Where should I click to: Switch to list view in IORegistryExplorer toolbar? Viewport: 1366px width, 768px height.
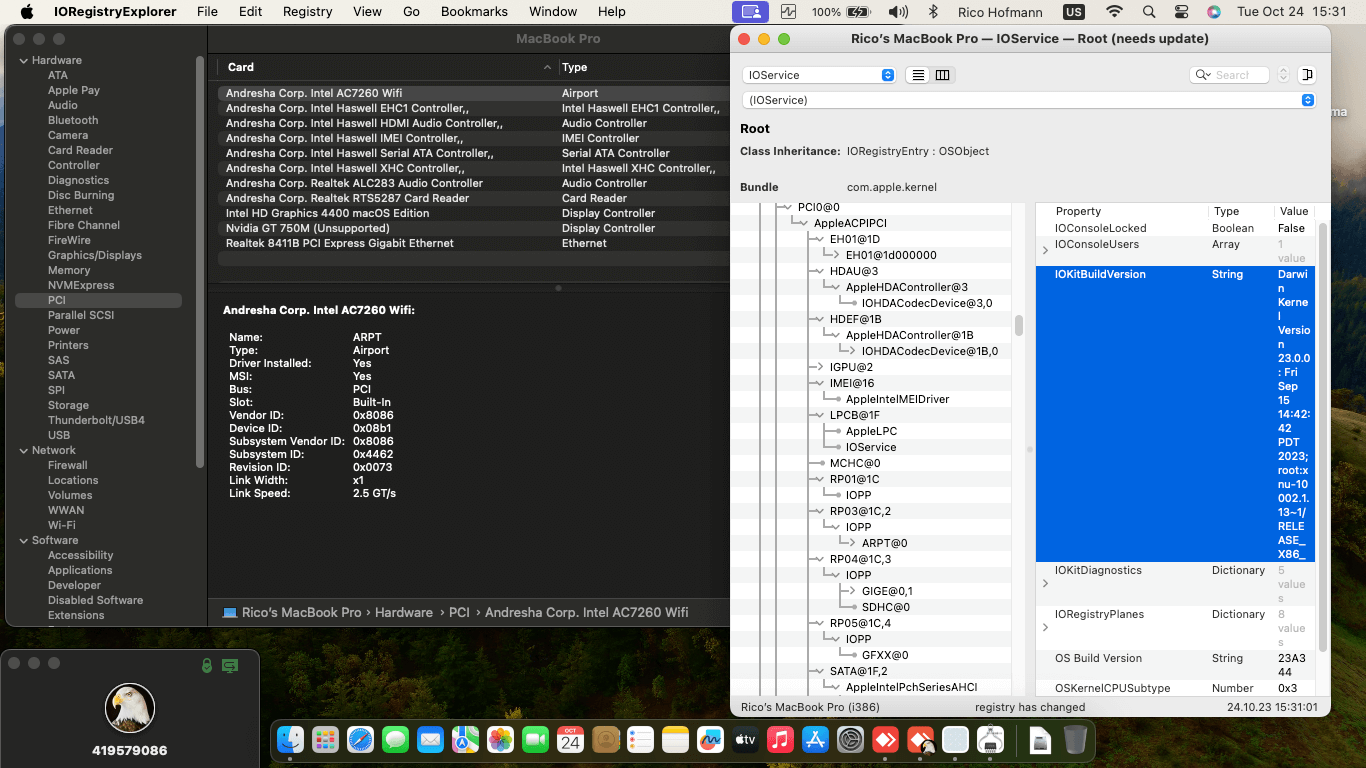[x=918, y=75]
